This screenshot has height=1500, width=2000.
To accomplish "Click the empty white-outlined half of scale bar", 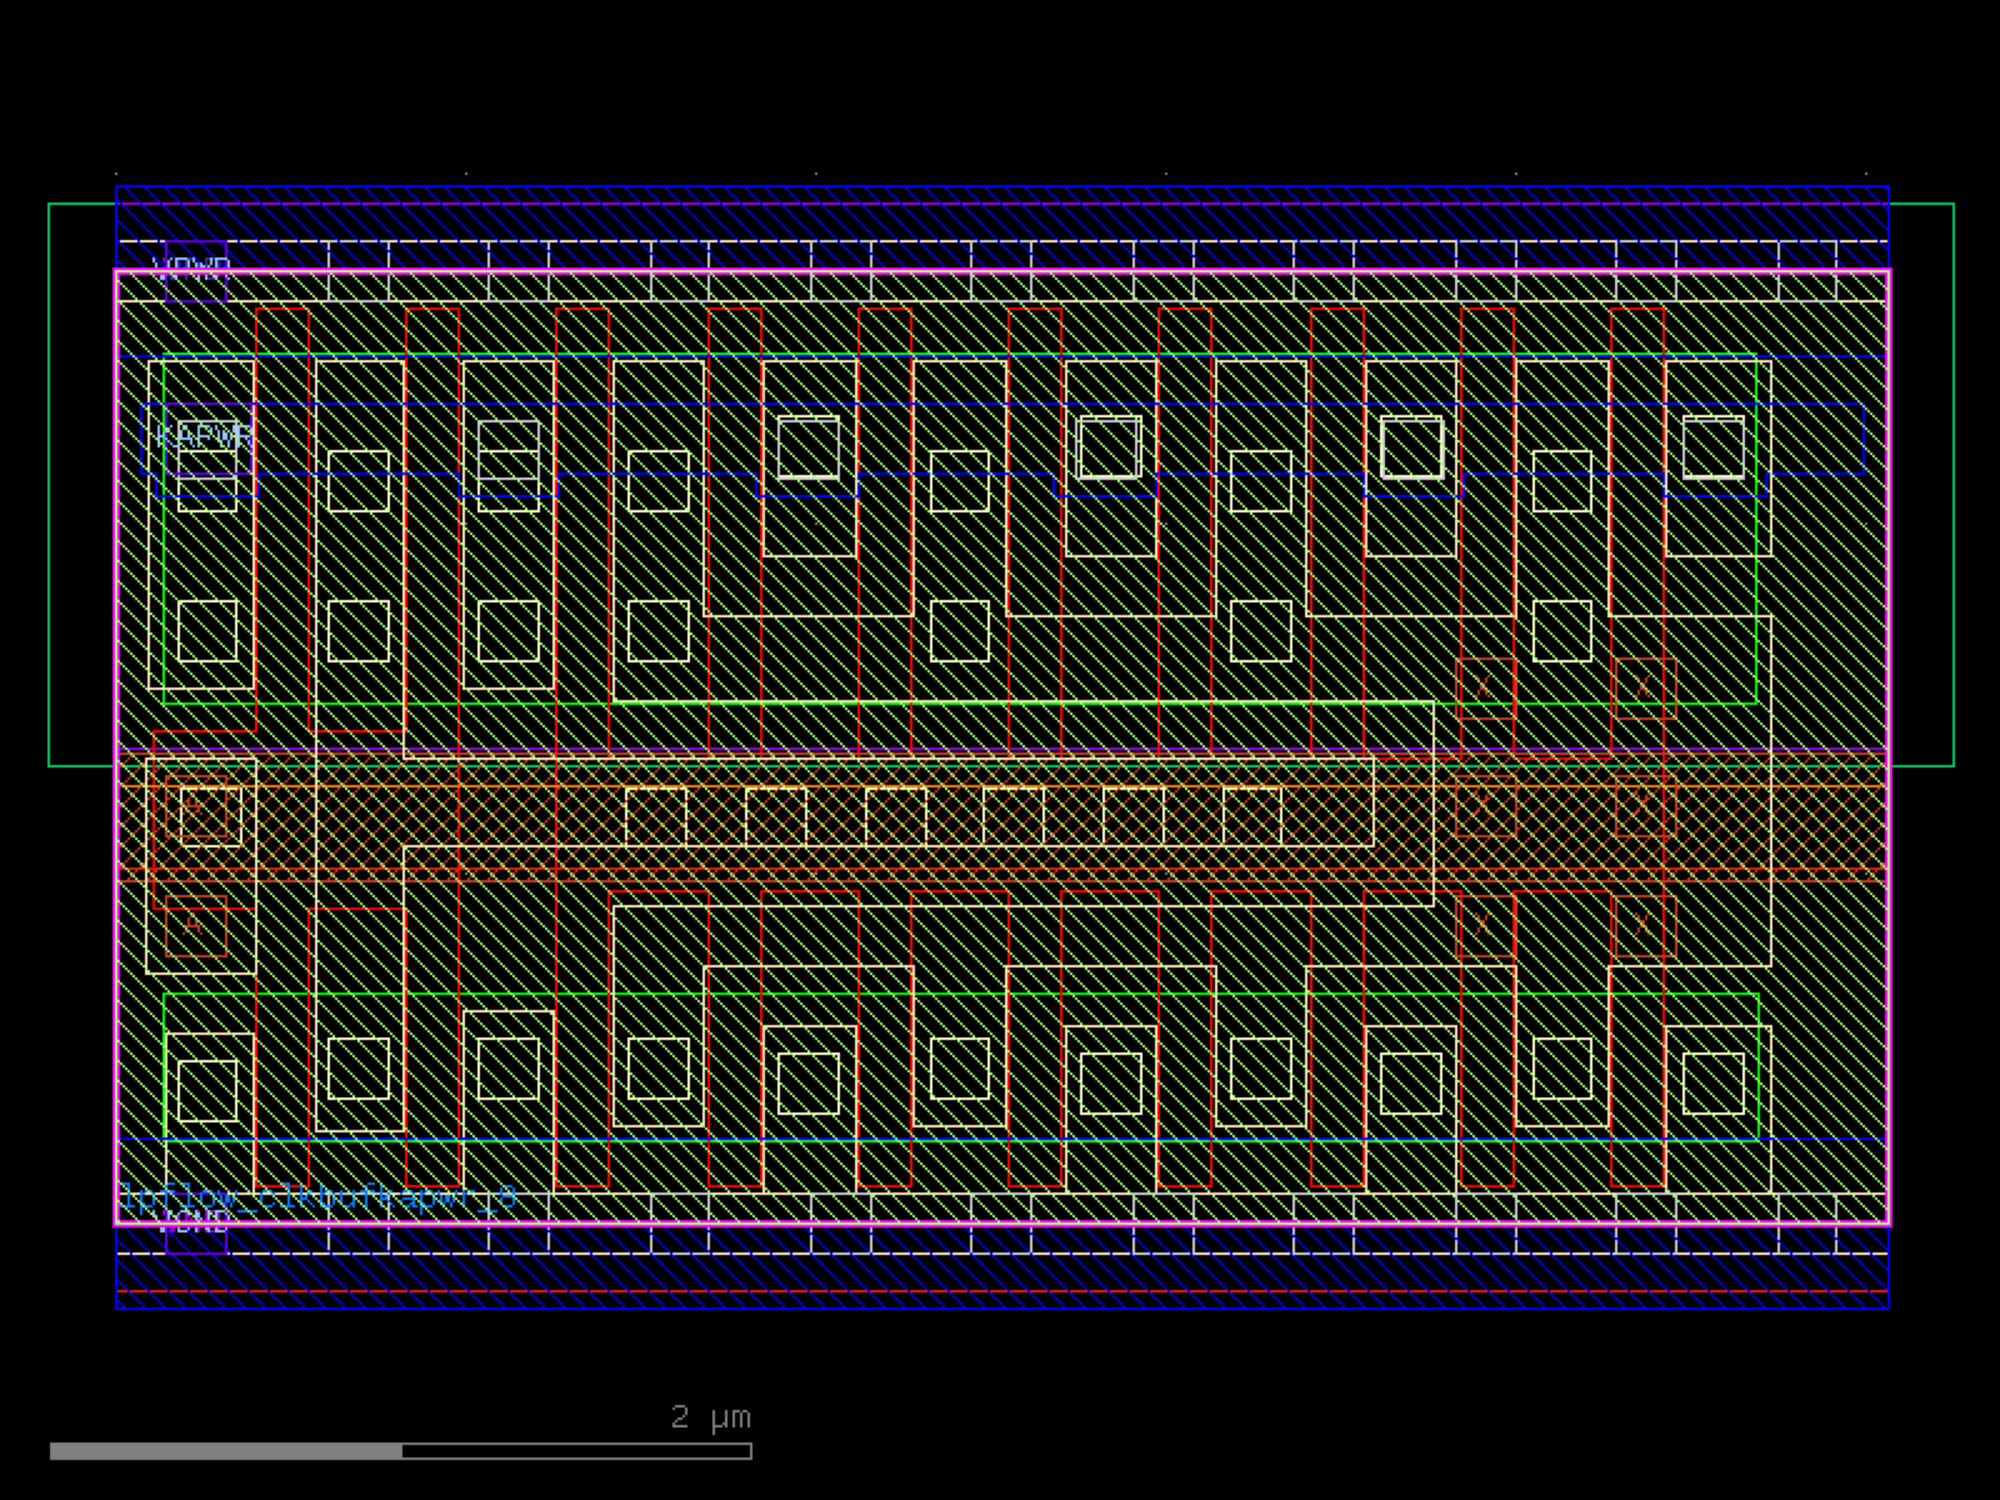I will coord(576,1451).
